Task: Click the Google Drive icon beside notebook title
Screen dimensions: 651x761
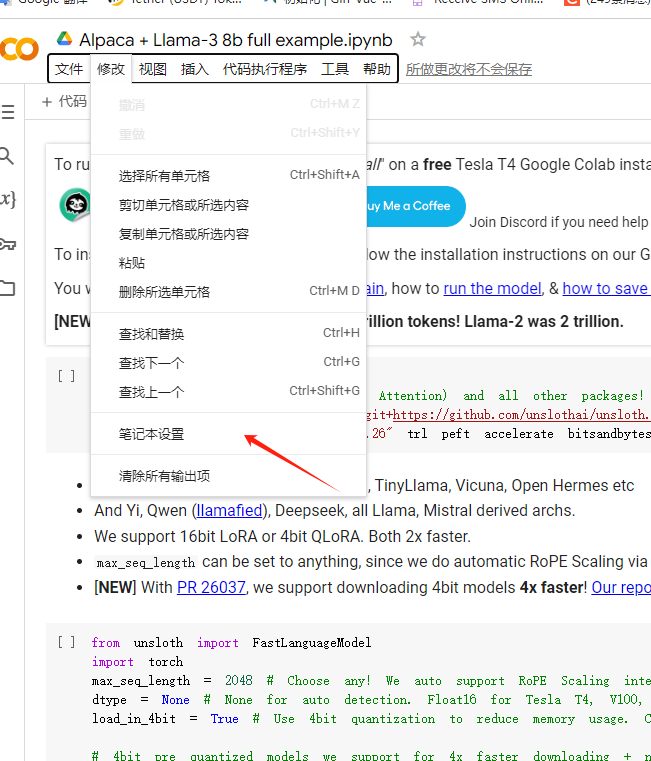Action: pyautogui.click(x=64, y=38)
